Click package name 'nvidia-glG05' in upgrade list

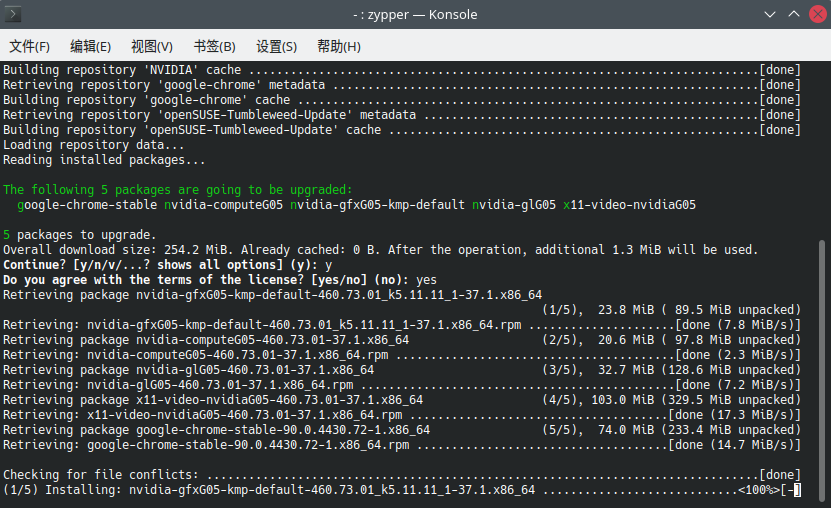click(x=514, y=205)
